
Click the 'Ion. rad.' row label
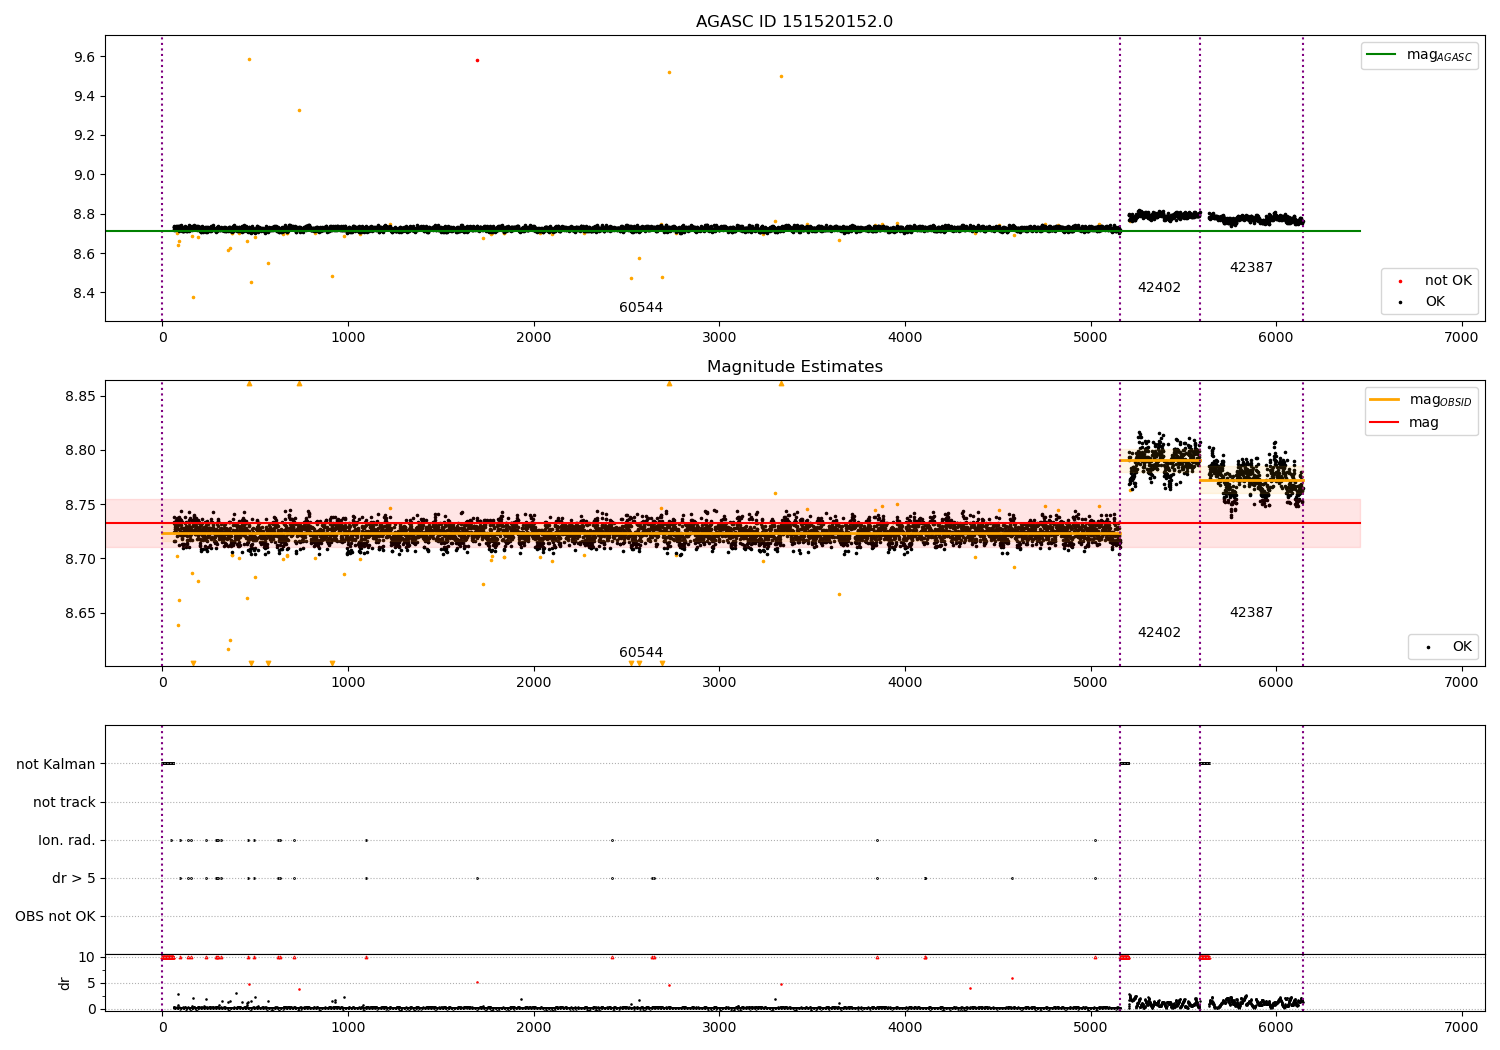[67, 840]
